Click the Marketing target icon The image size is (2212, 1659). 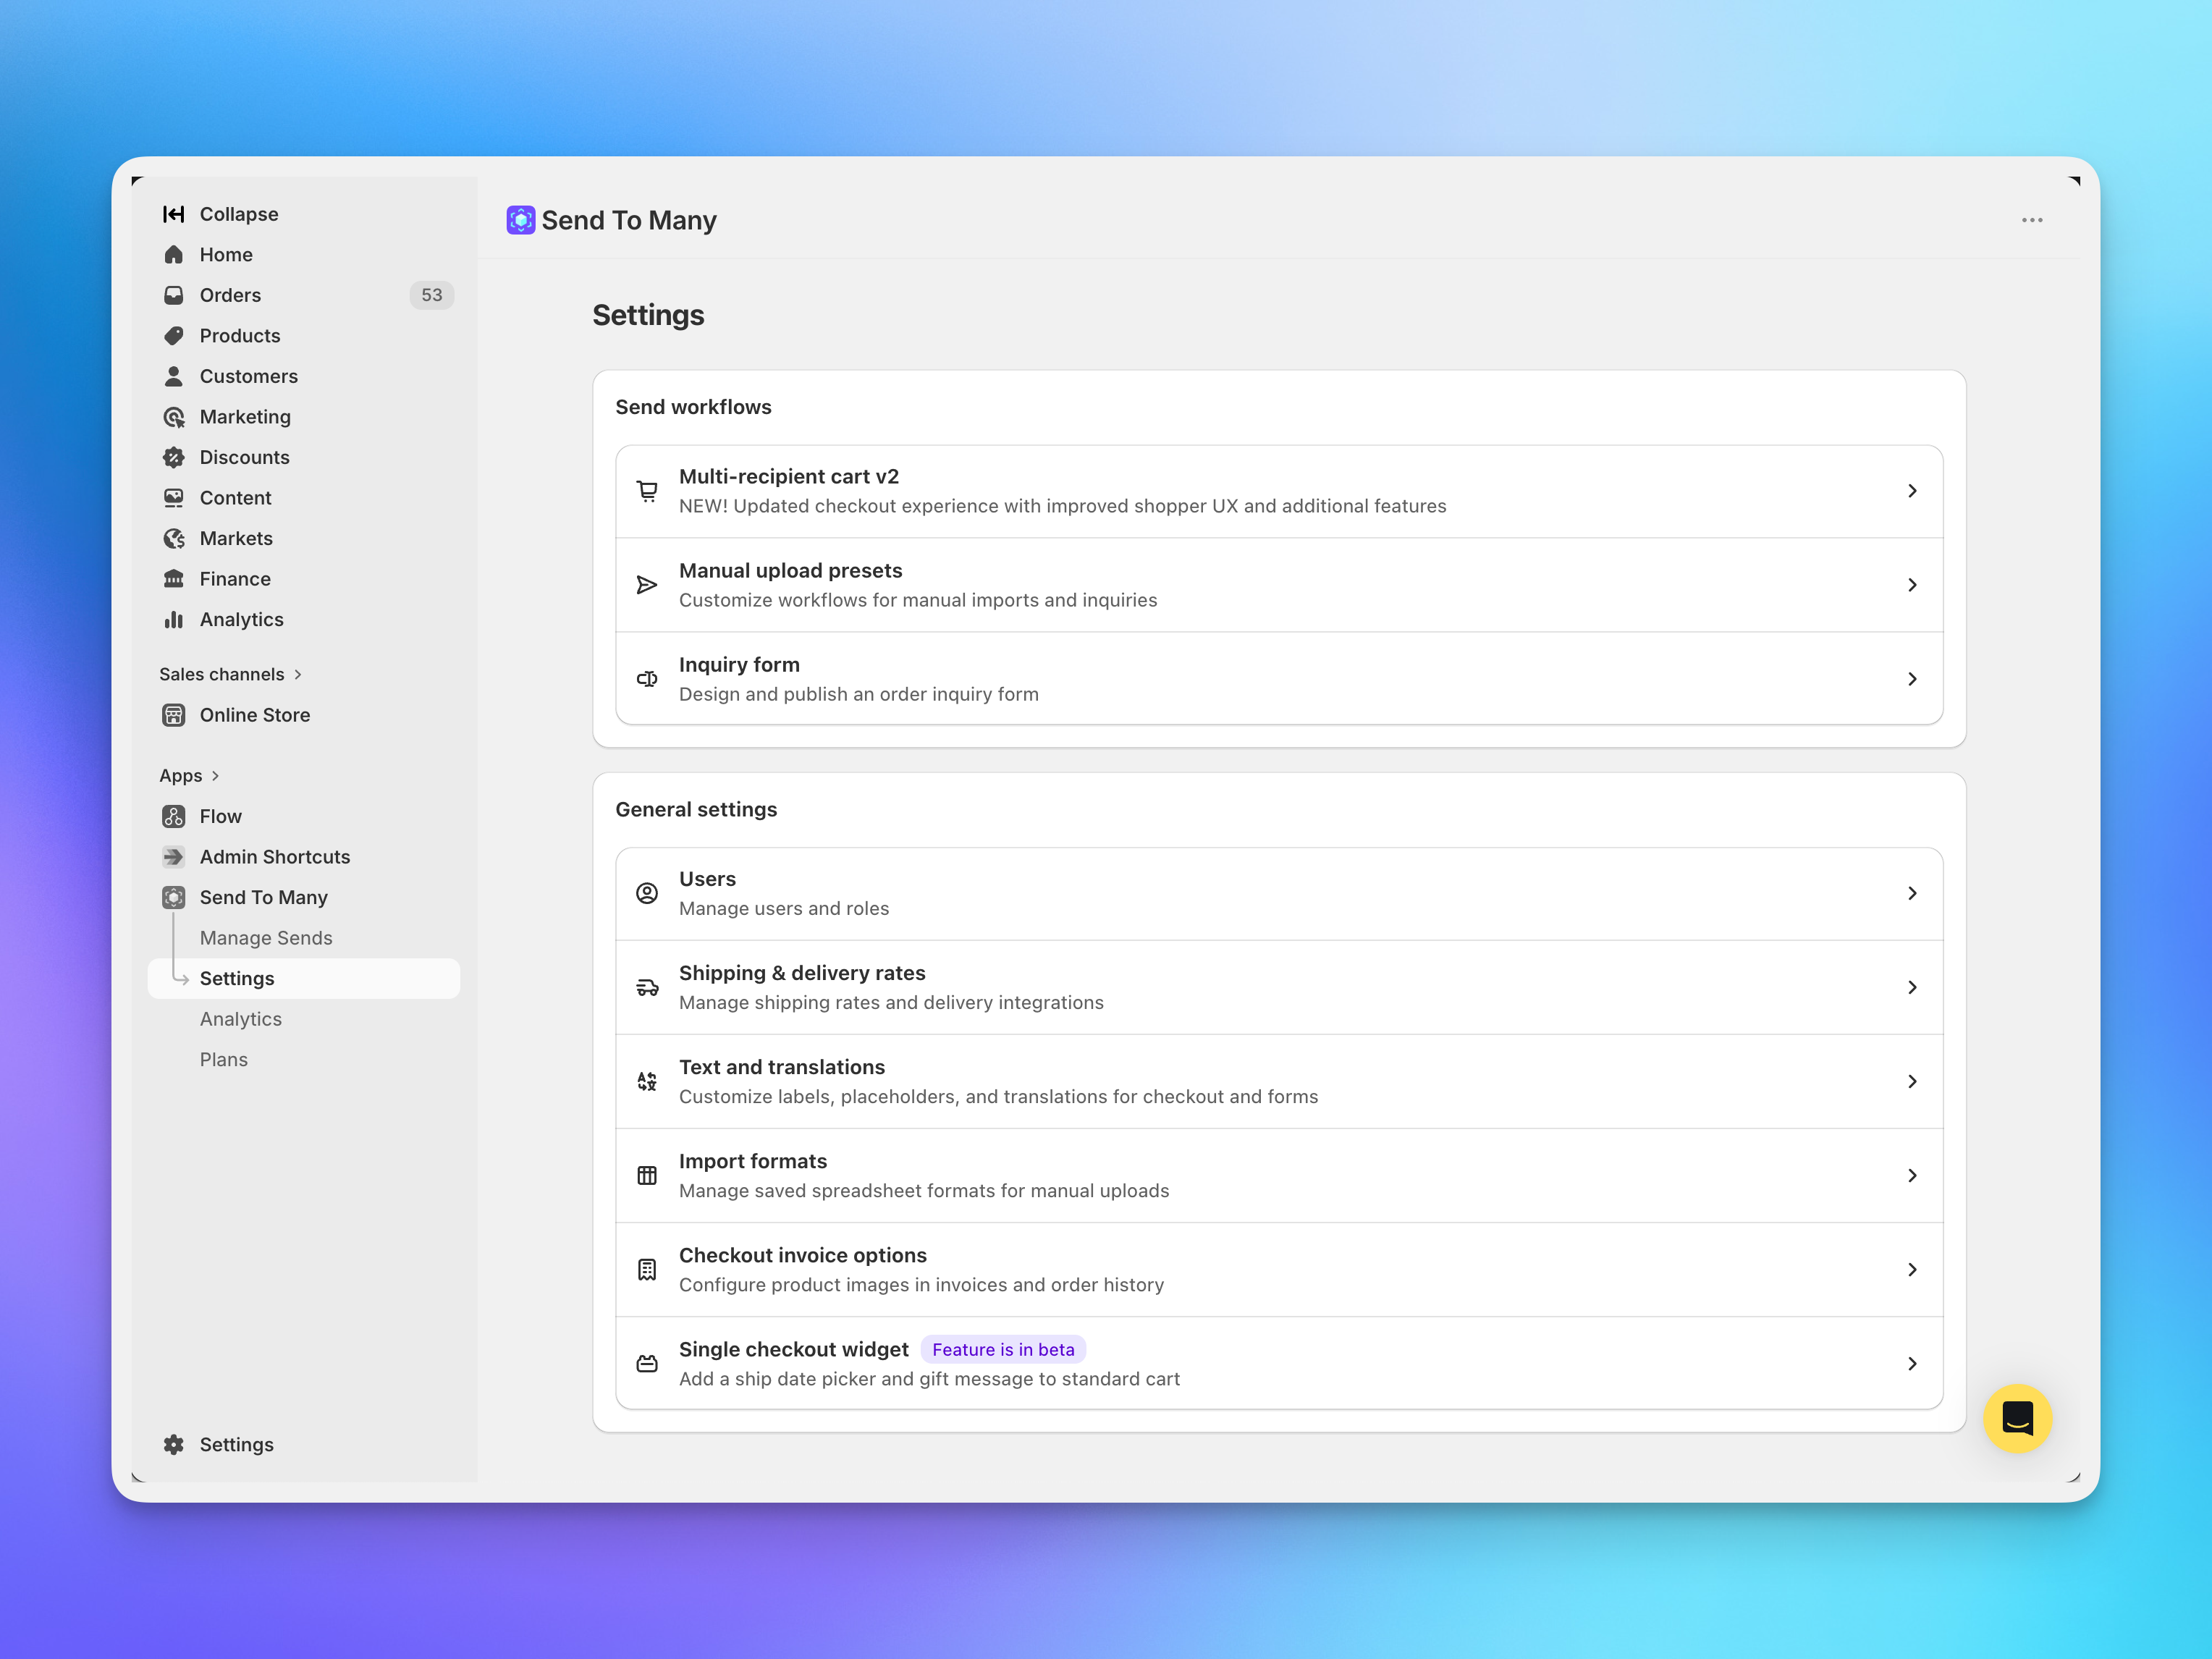[173, 417]
